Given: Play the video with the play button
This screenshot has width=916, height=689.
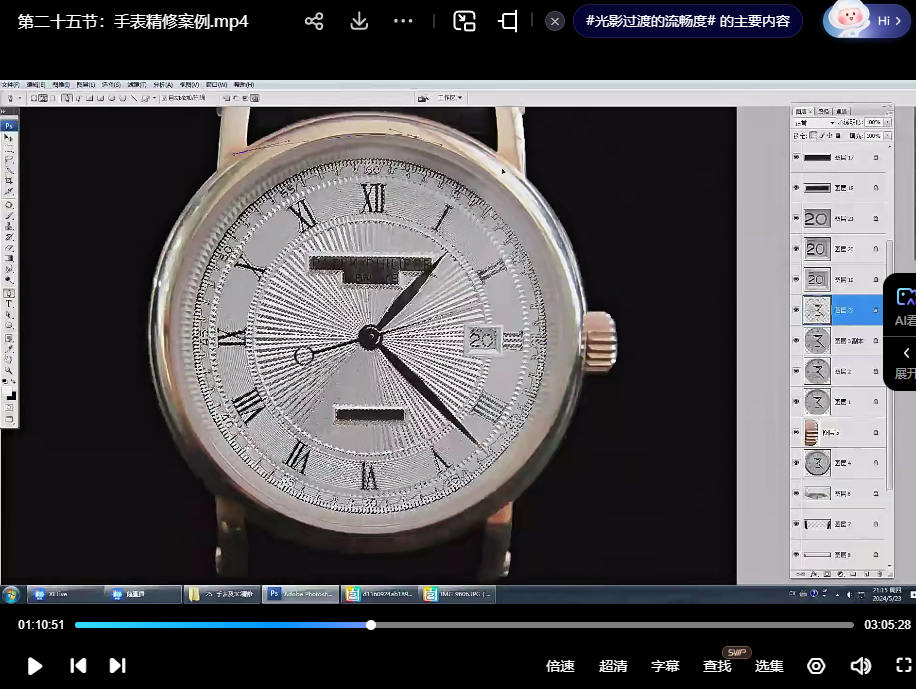Looking at the screenshot, I should (x=34, y=666).
